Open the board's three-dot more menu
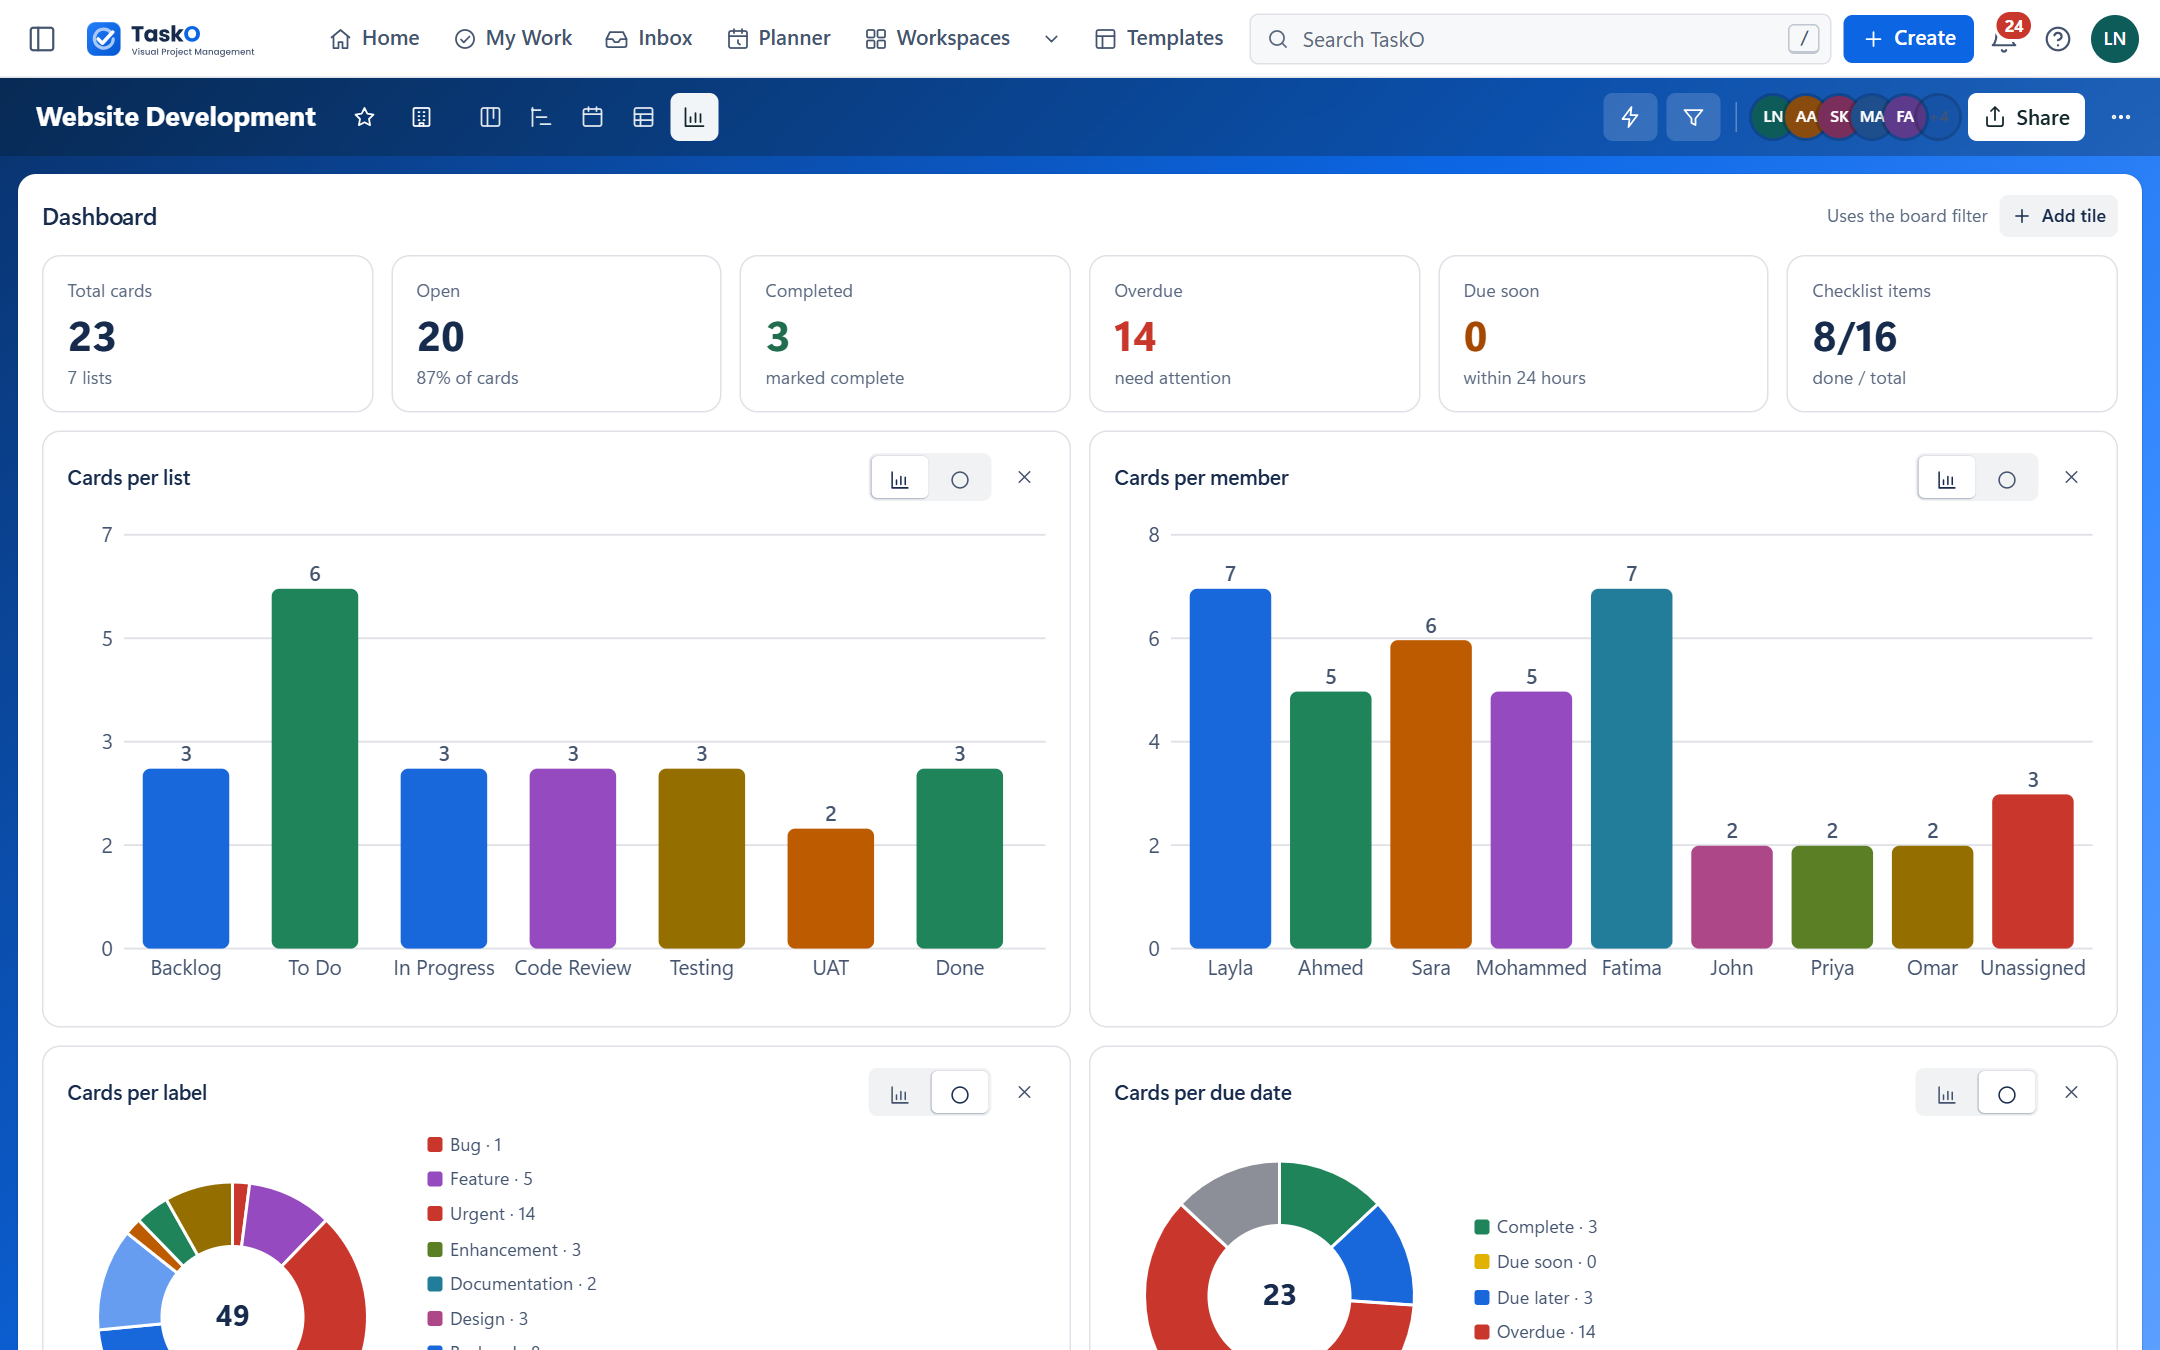Image resolution: width=2160 pixels, height=1350 pixels. coord(2120,117)
